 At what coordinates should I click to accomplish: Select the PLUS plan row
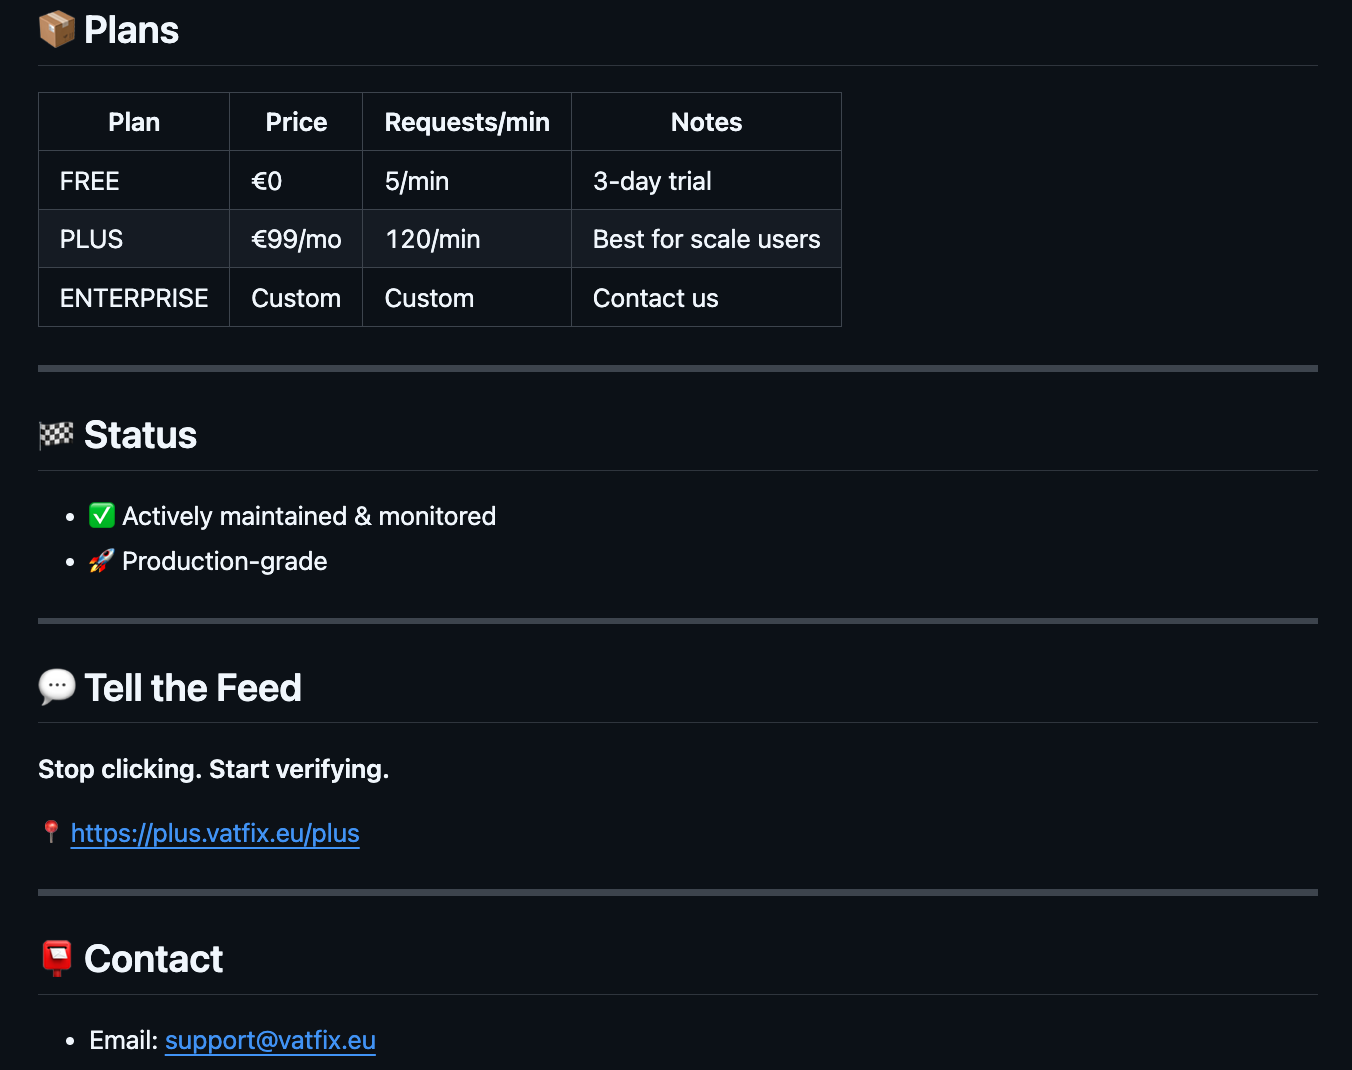tap(91, 238)
